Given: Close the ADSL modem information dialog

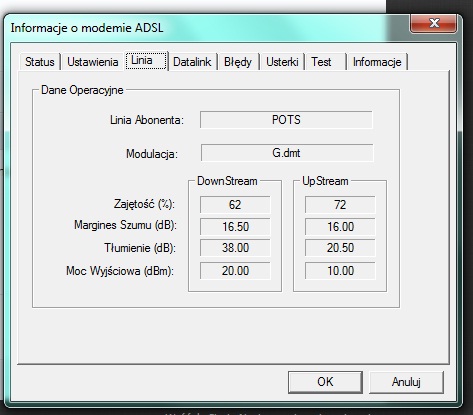Looking at the screenshot, I should [x=433, y=23].
